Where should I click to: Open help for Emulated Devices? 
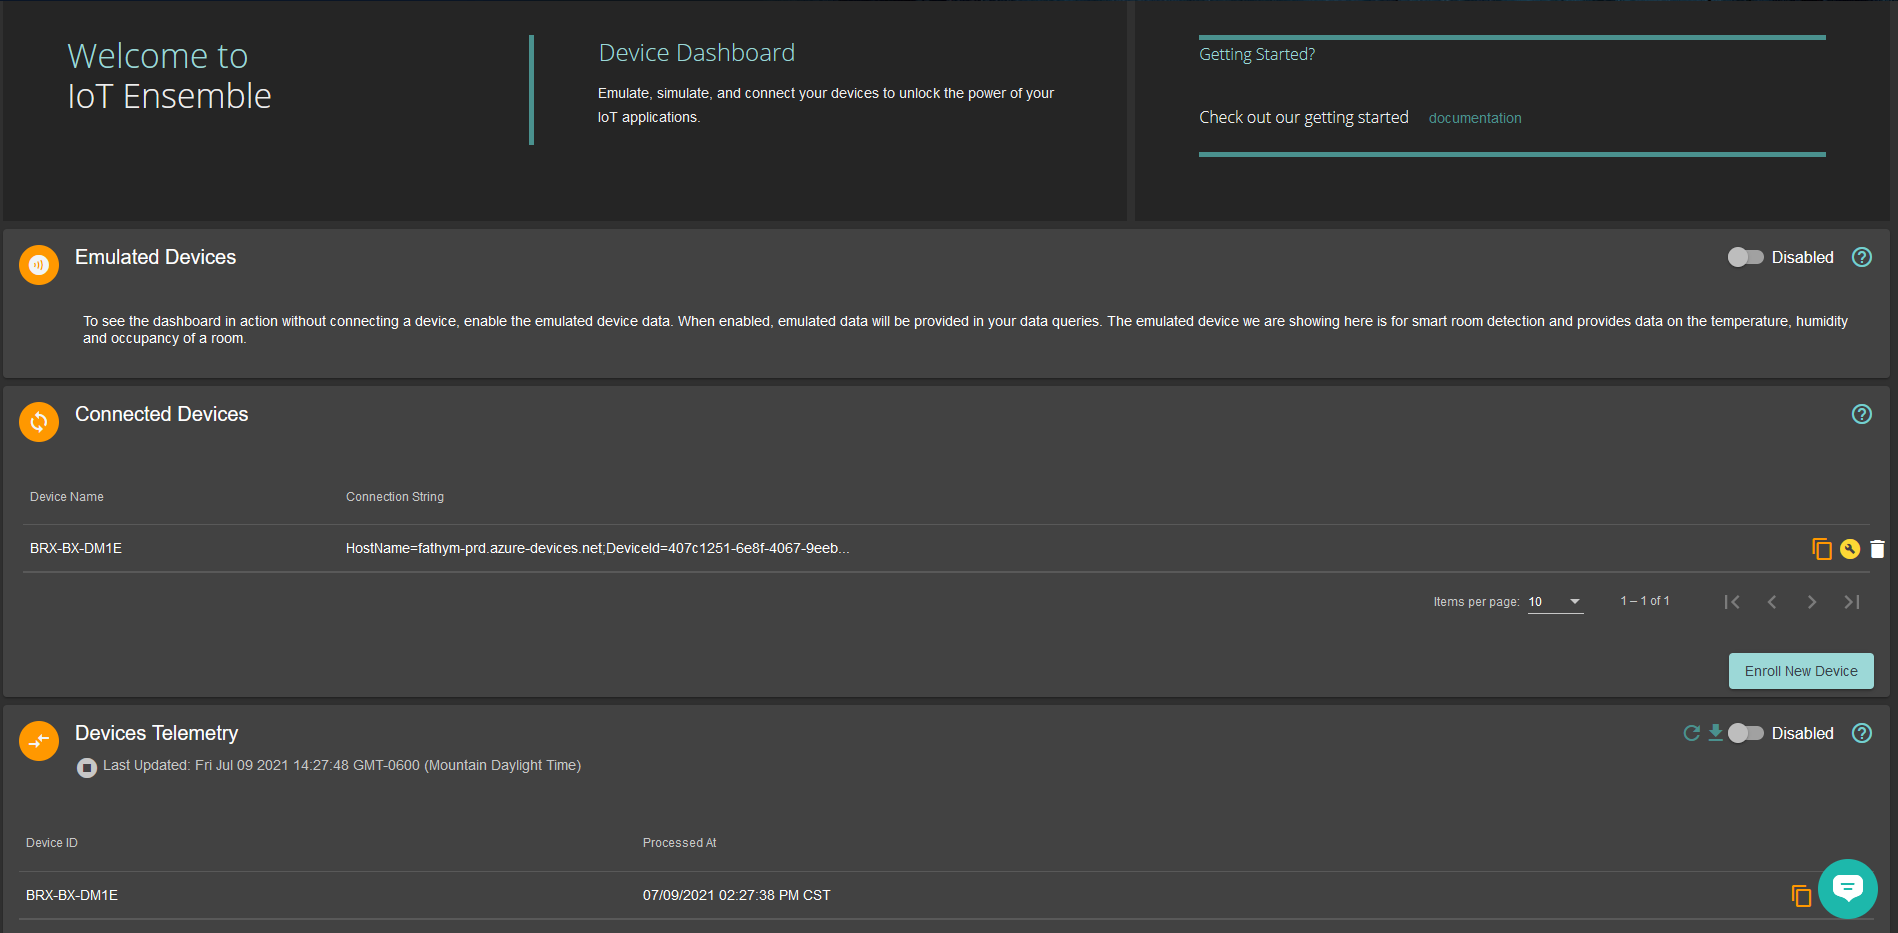point(1861,257)
